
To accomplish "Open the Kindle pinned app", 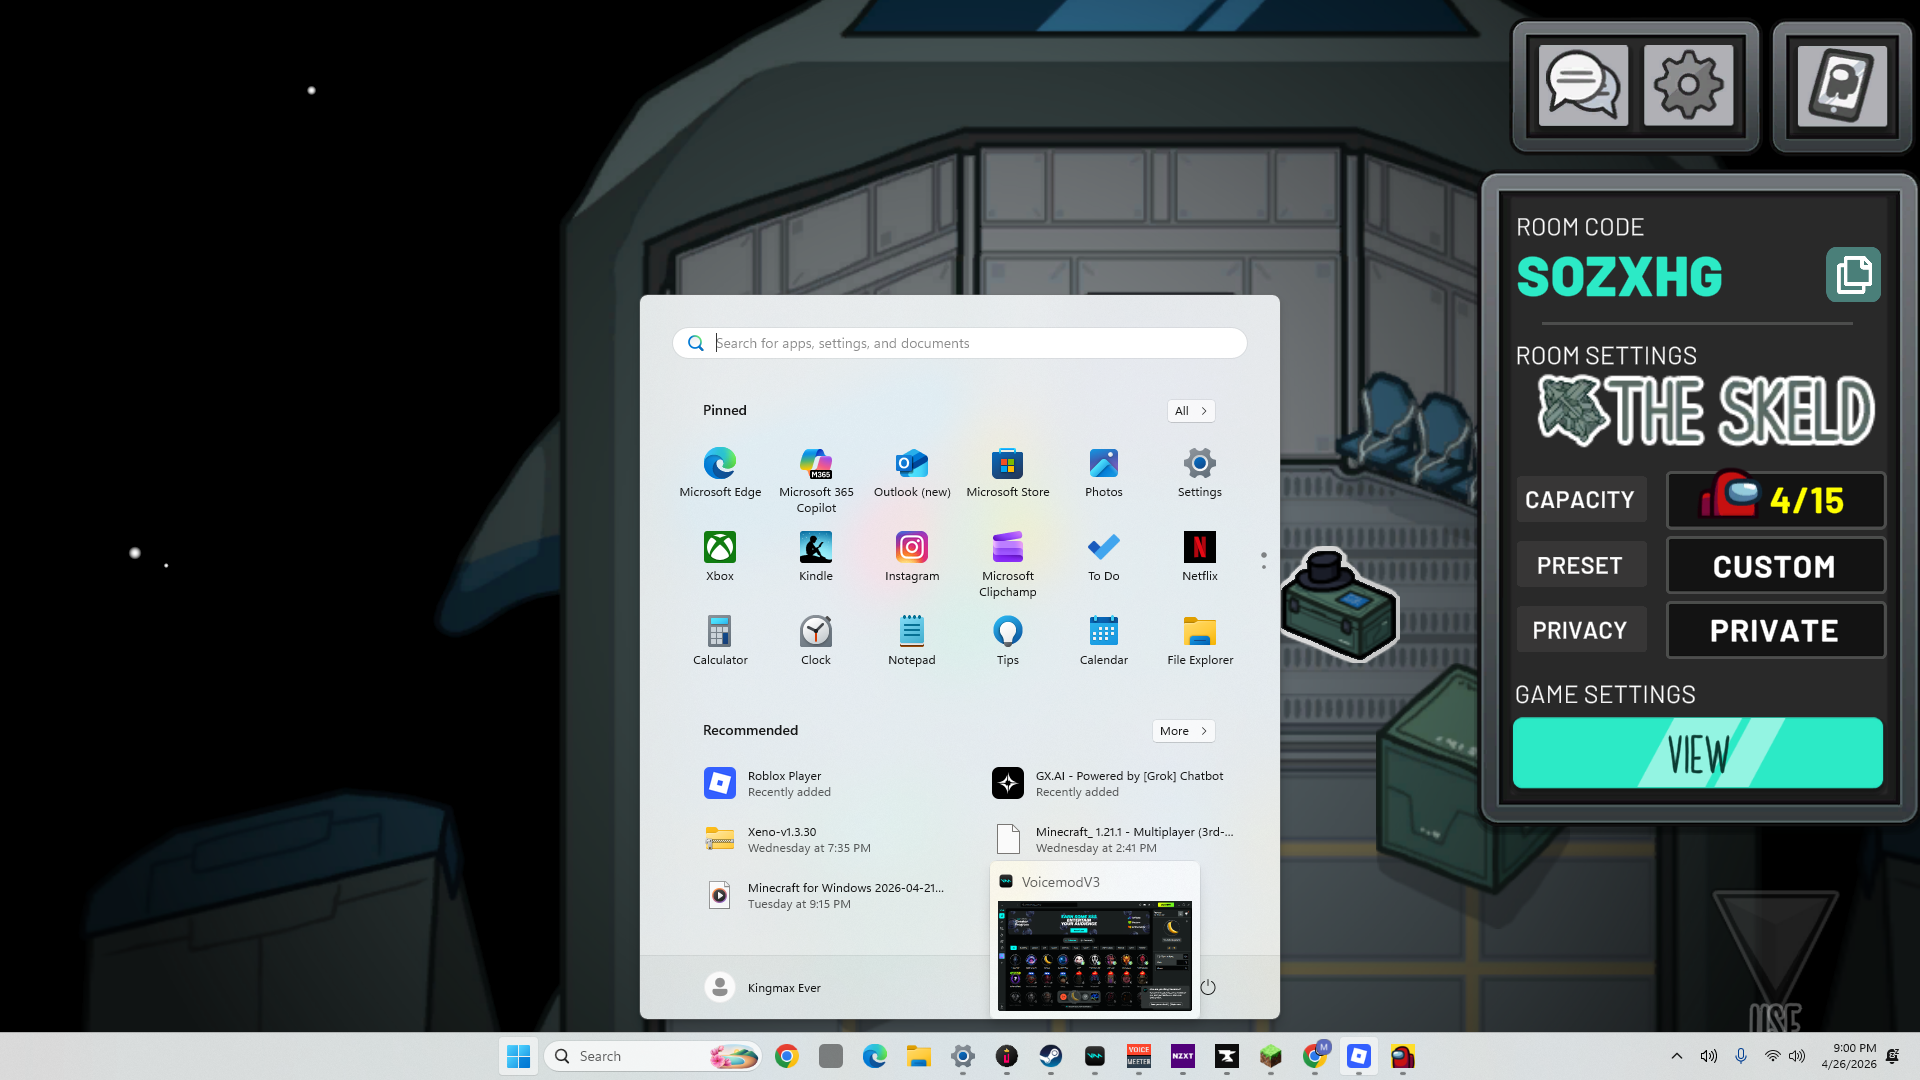I will coord(816,557).
